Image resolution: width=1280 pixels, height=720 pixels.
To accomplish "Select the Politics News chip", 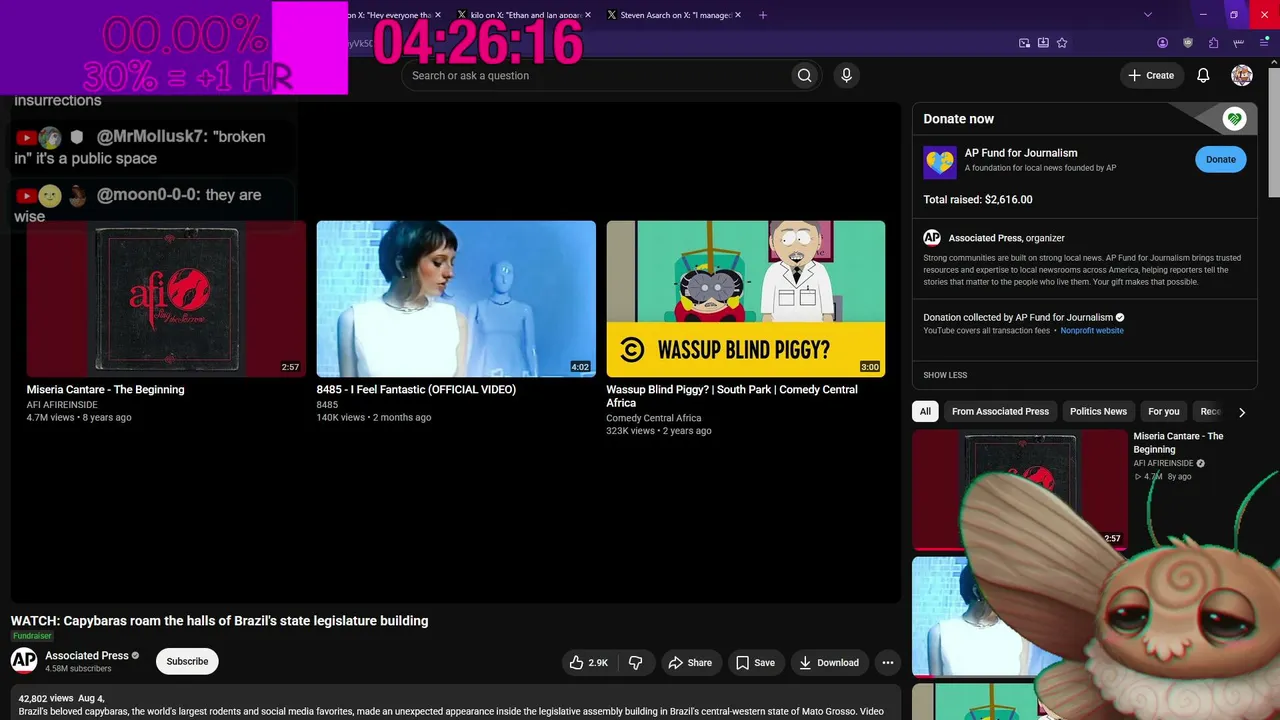I will pos(1098,411).
